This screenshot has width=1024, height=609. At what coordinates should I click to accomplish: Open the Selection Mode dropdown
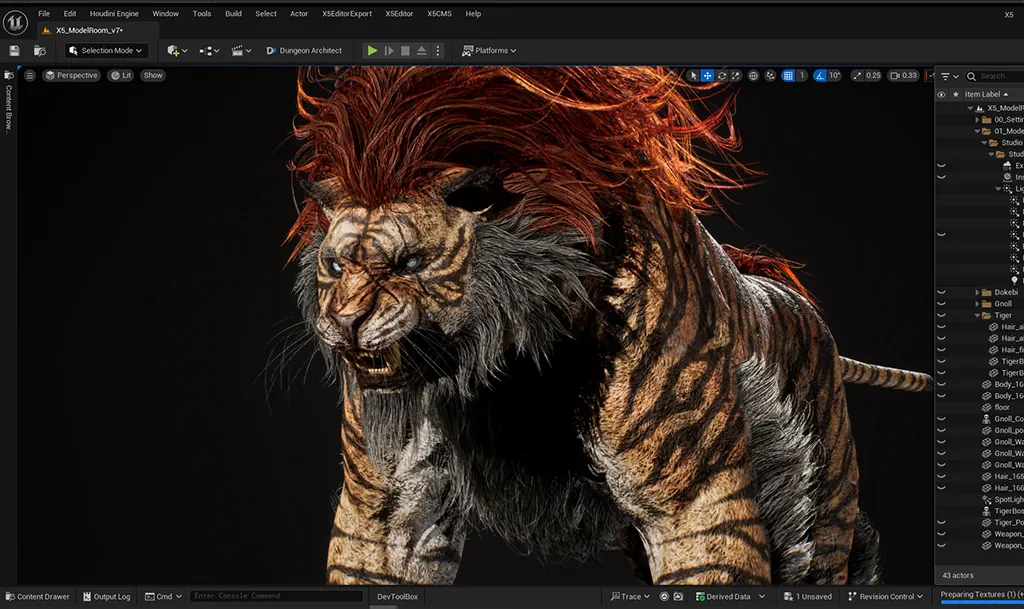[106, 51]
